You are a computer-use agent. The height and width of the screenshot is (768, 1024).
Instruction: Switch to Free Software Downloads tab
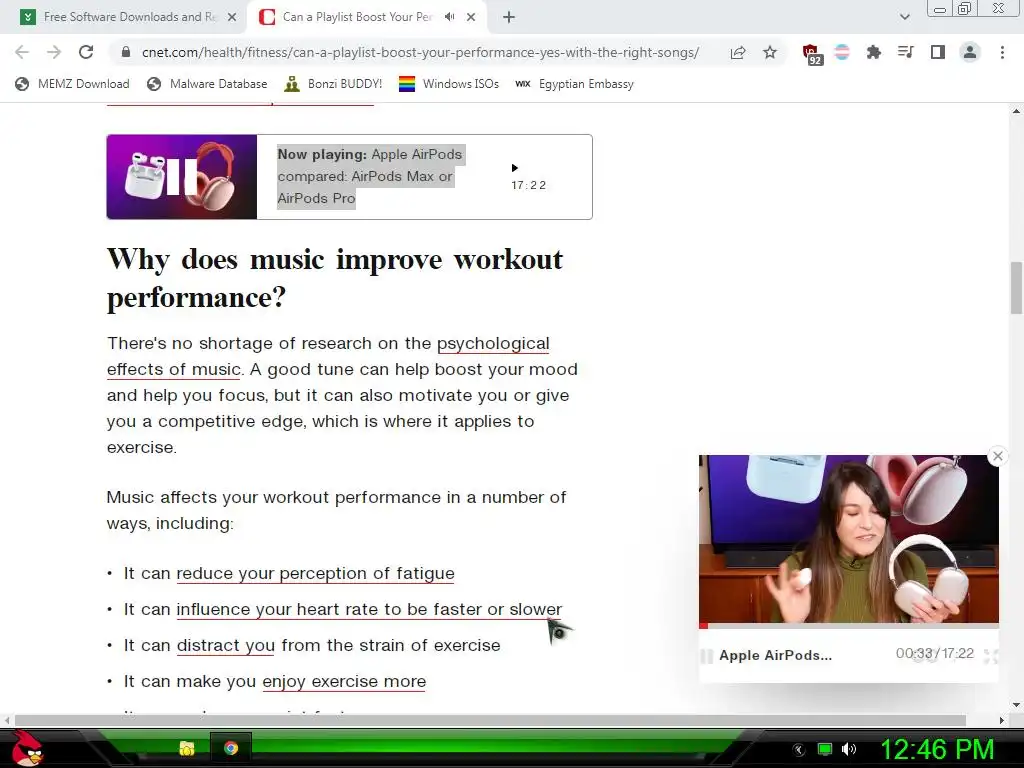click(129, 17)
